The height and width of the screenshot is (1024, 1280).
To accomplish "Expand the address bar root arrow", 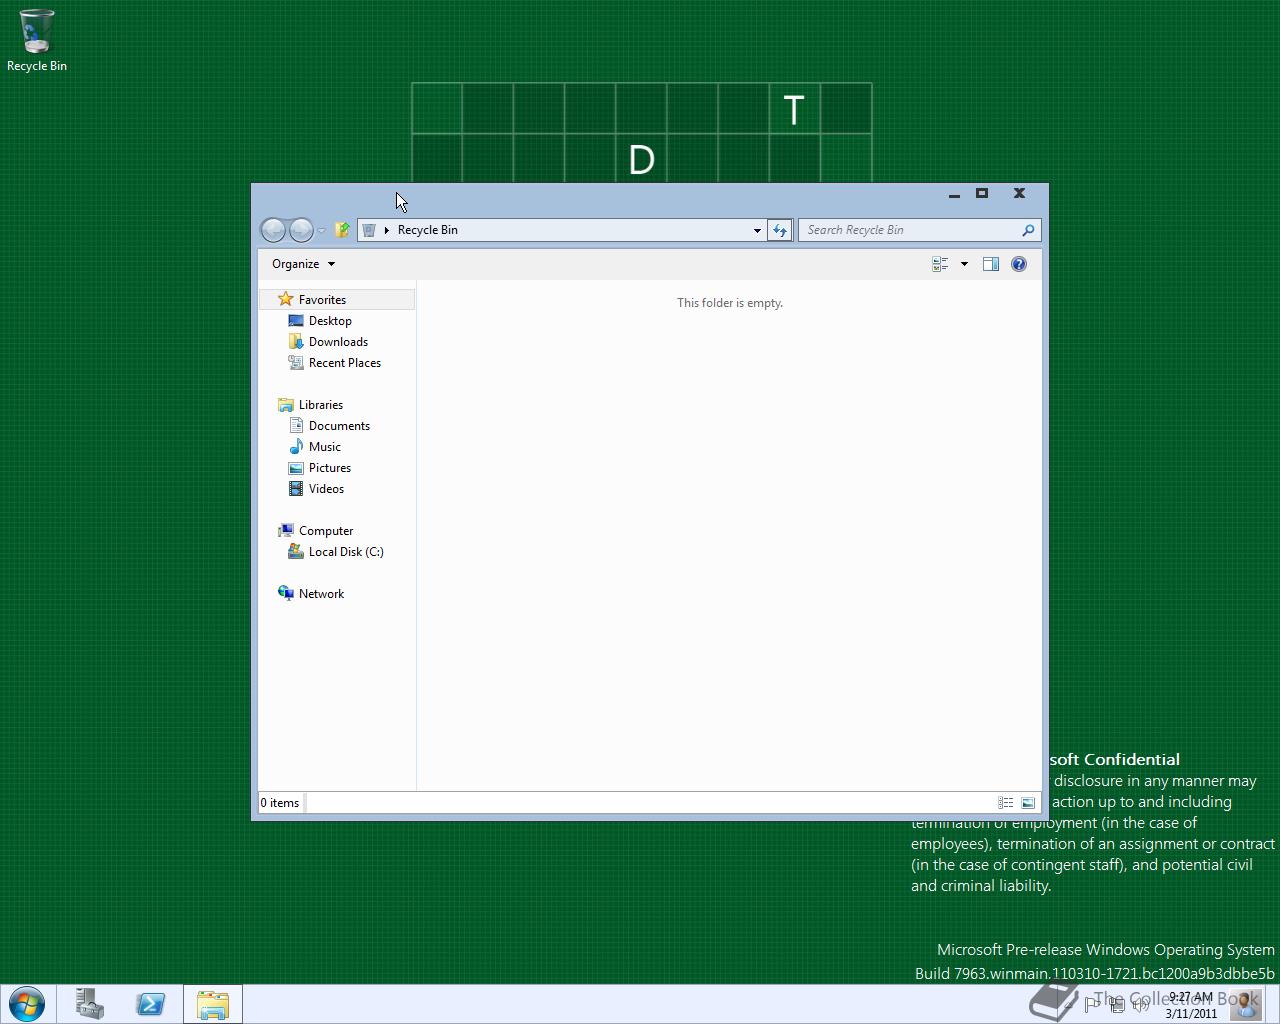I will 387,230.
